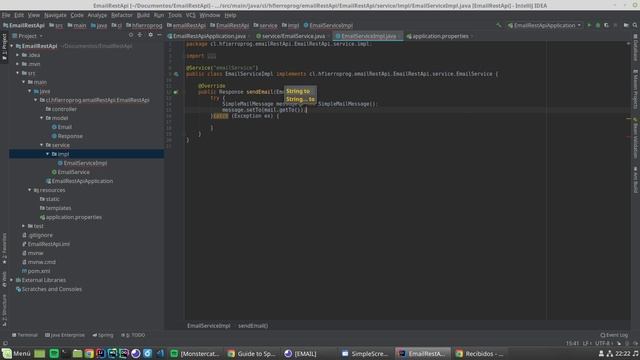Switch to application.properties editor tab
The height and width of the screenshot is (360, 640).
tap(440, 36)
